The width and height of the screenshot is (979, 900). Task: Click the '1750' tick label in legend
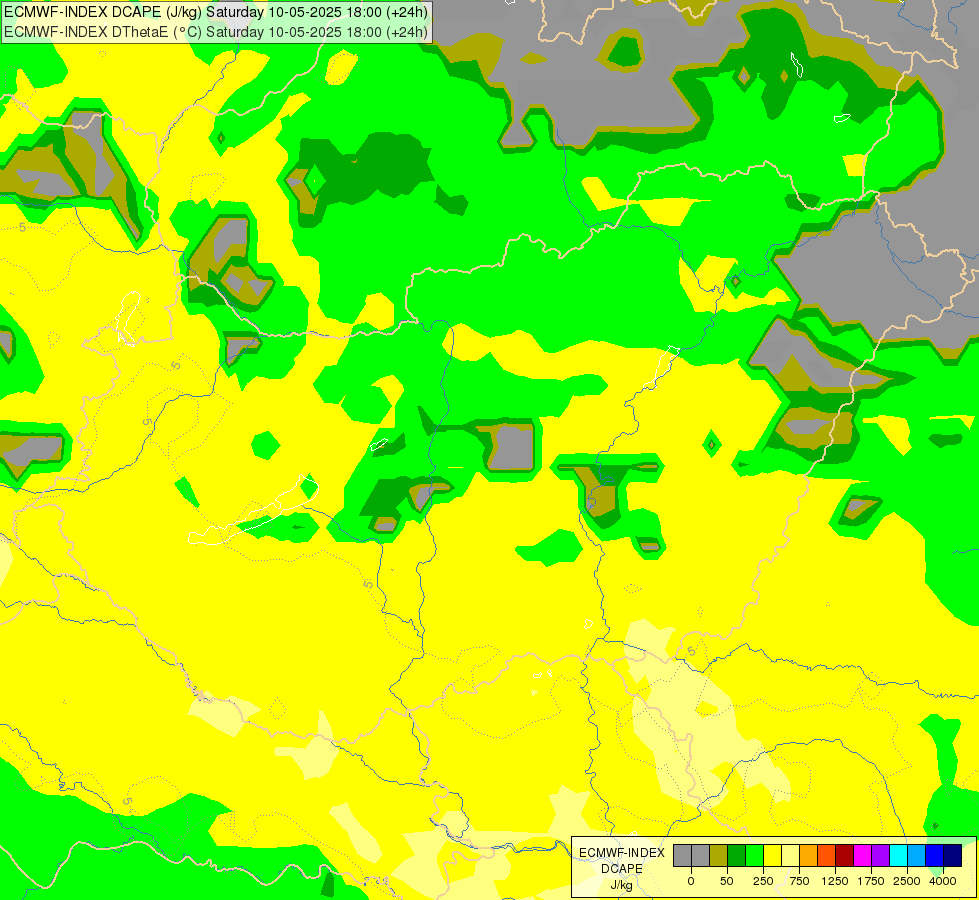(x=871, y=881)
